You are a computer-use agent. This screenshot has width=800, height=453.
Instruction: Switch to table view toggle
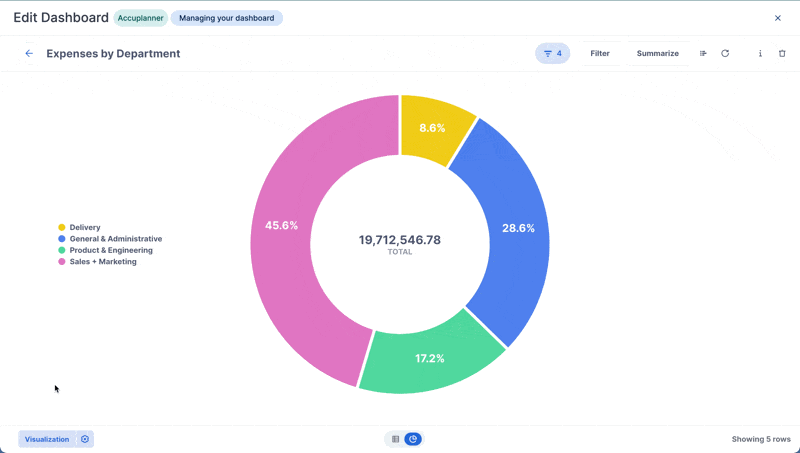(x=395, y=439)
